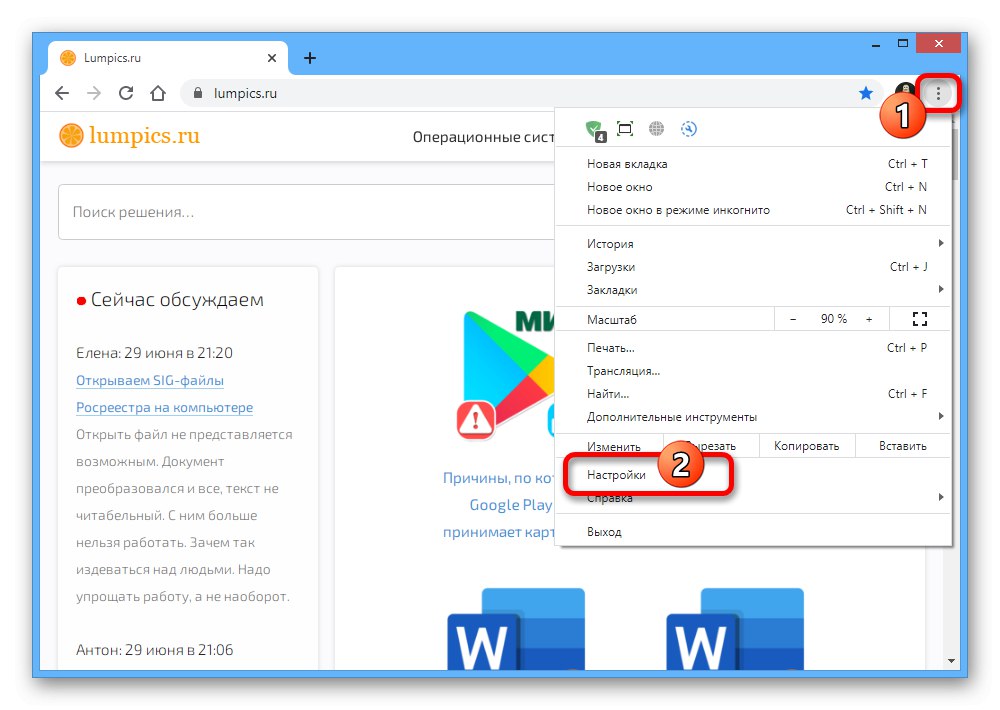Viewport: 1000px width, 710px height.
Task: Click the Копировать button
Action: coord(807,445)
